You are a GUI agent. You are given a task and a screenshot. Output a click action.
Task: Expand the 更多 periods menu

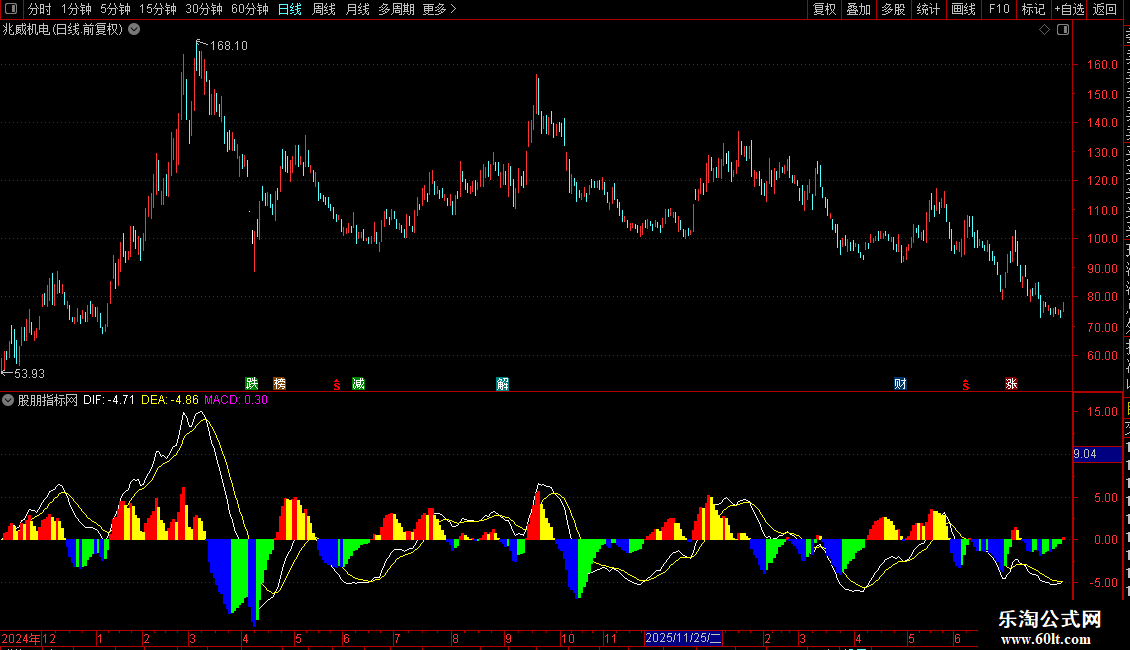439,9
